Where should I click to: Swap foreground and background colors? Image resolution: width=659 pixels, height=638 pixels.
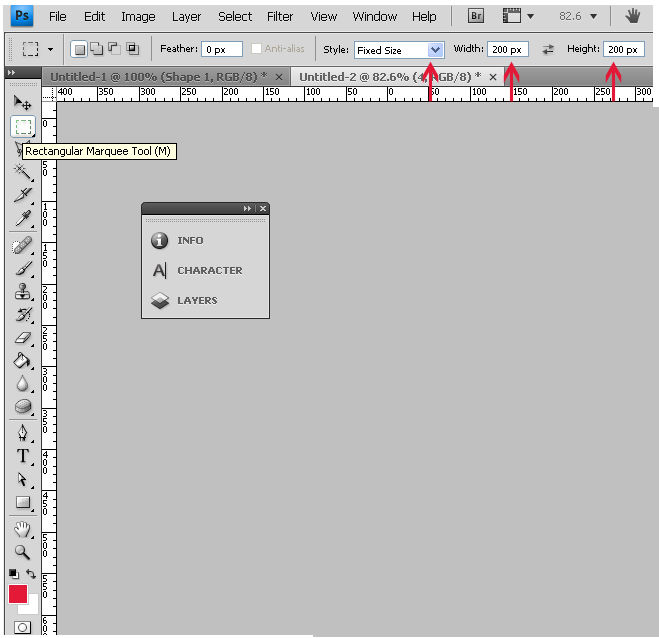(x=31, y=574)
